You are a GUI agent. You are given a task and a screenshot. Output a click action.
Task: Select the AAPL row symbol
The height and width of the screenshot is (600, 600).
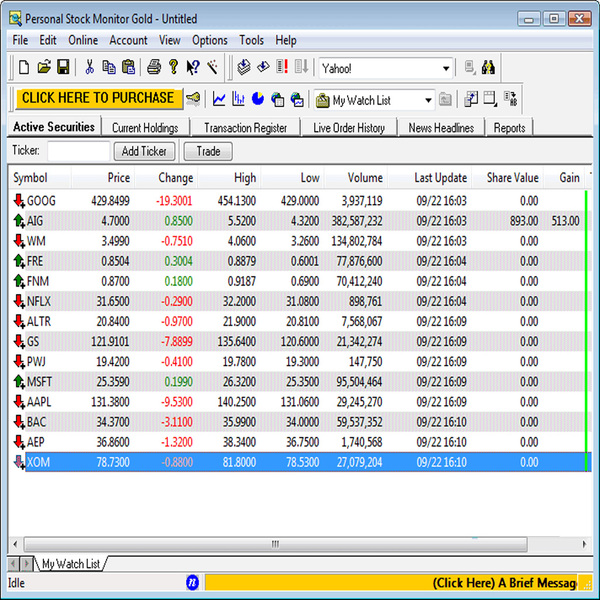(39, 402)
